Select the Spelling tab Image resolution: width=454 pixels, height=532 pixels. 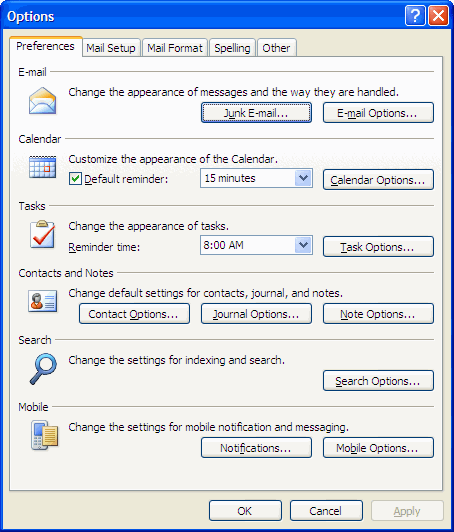point(232,48)
